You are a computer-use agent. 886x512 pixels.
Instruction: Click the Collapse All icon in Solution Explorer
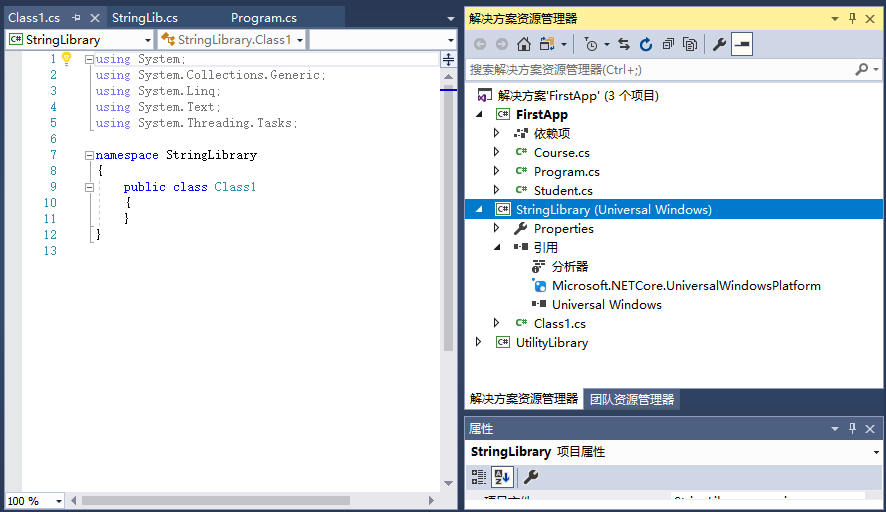[668, 44]
